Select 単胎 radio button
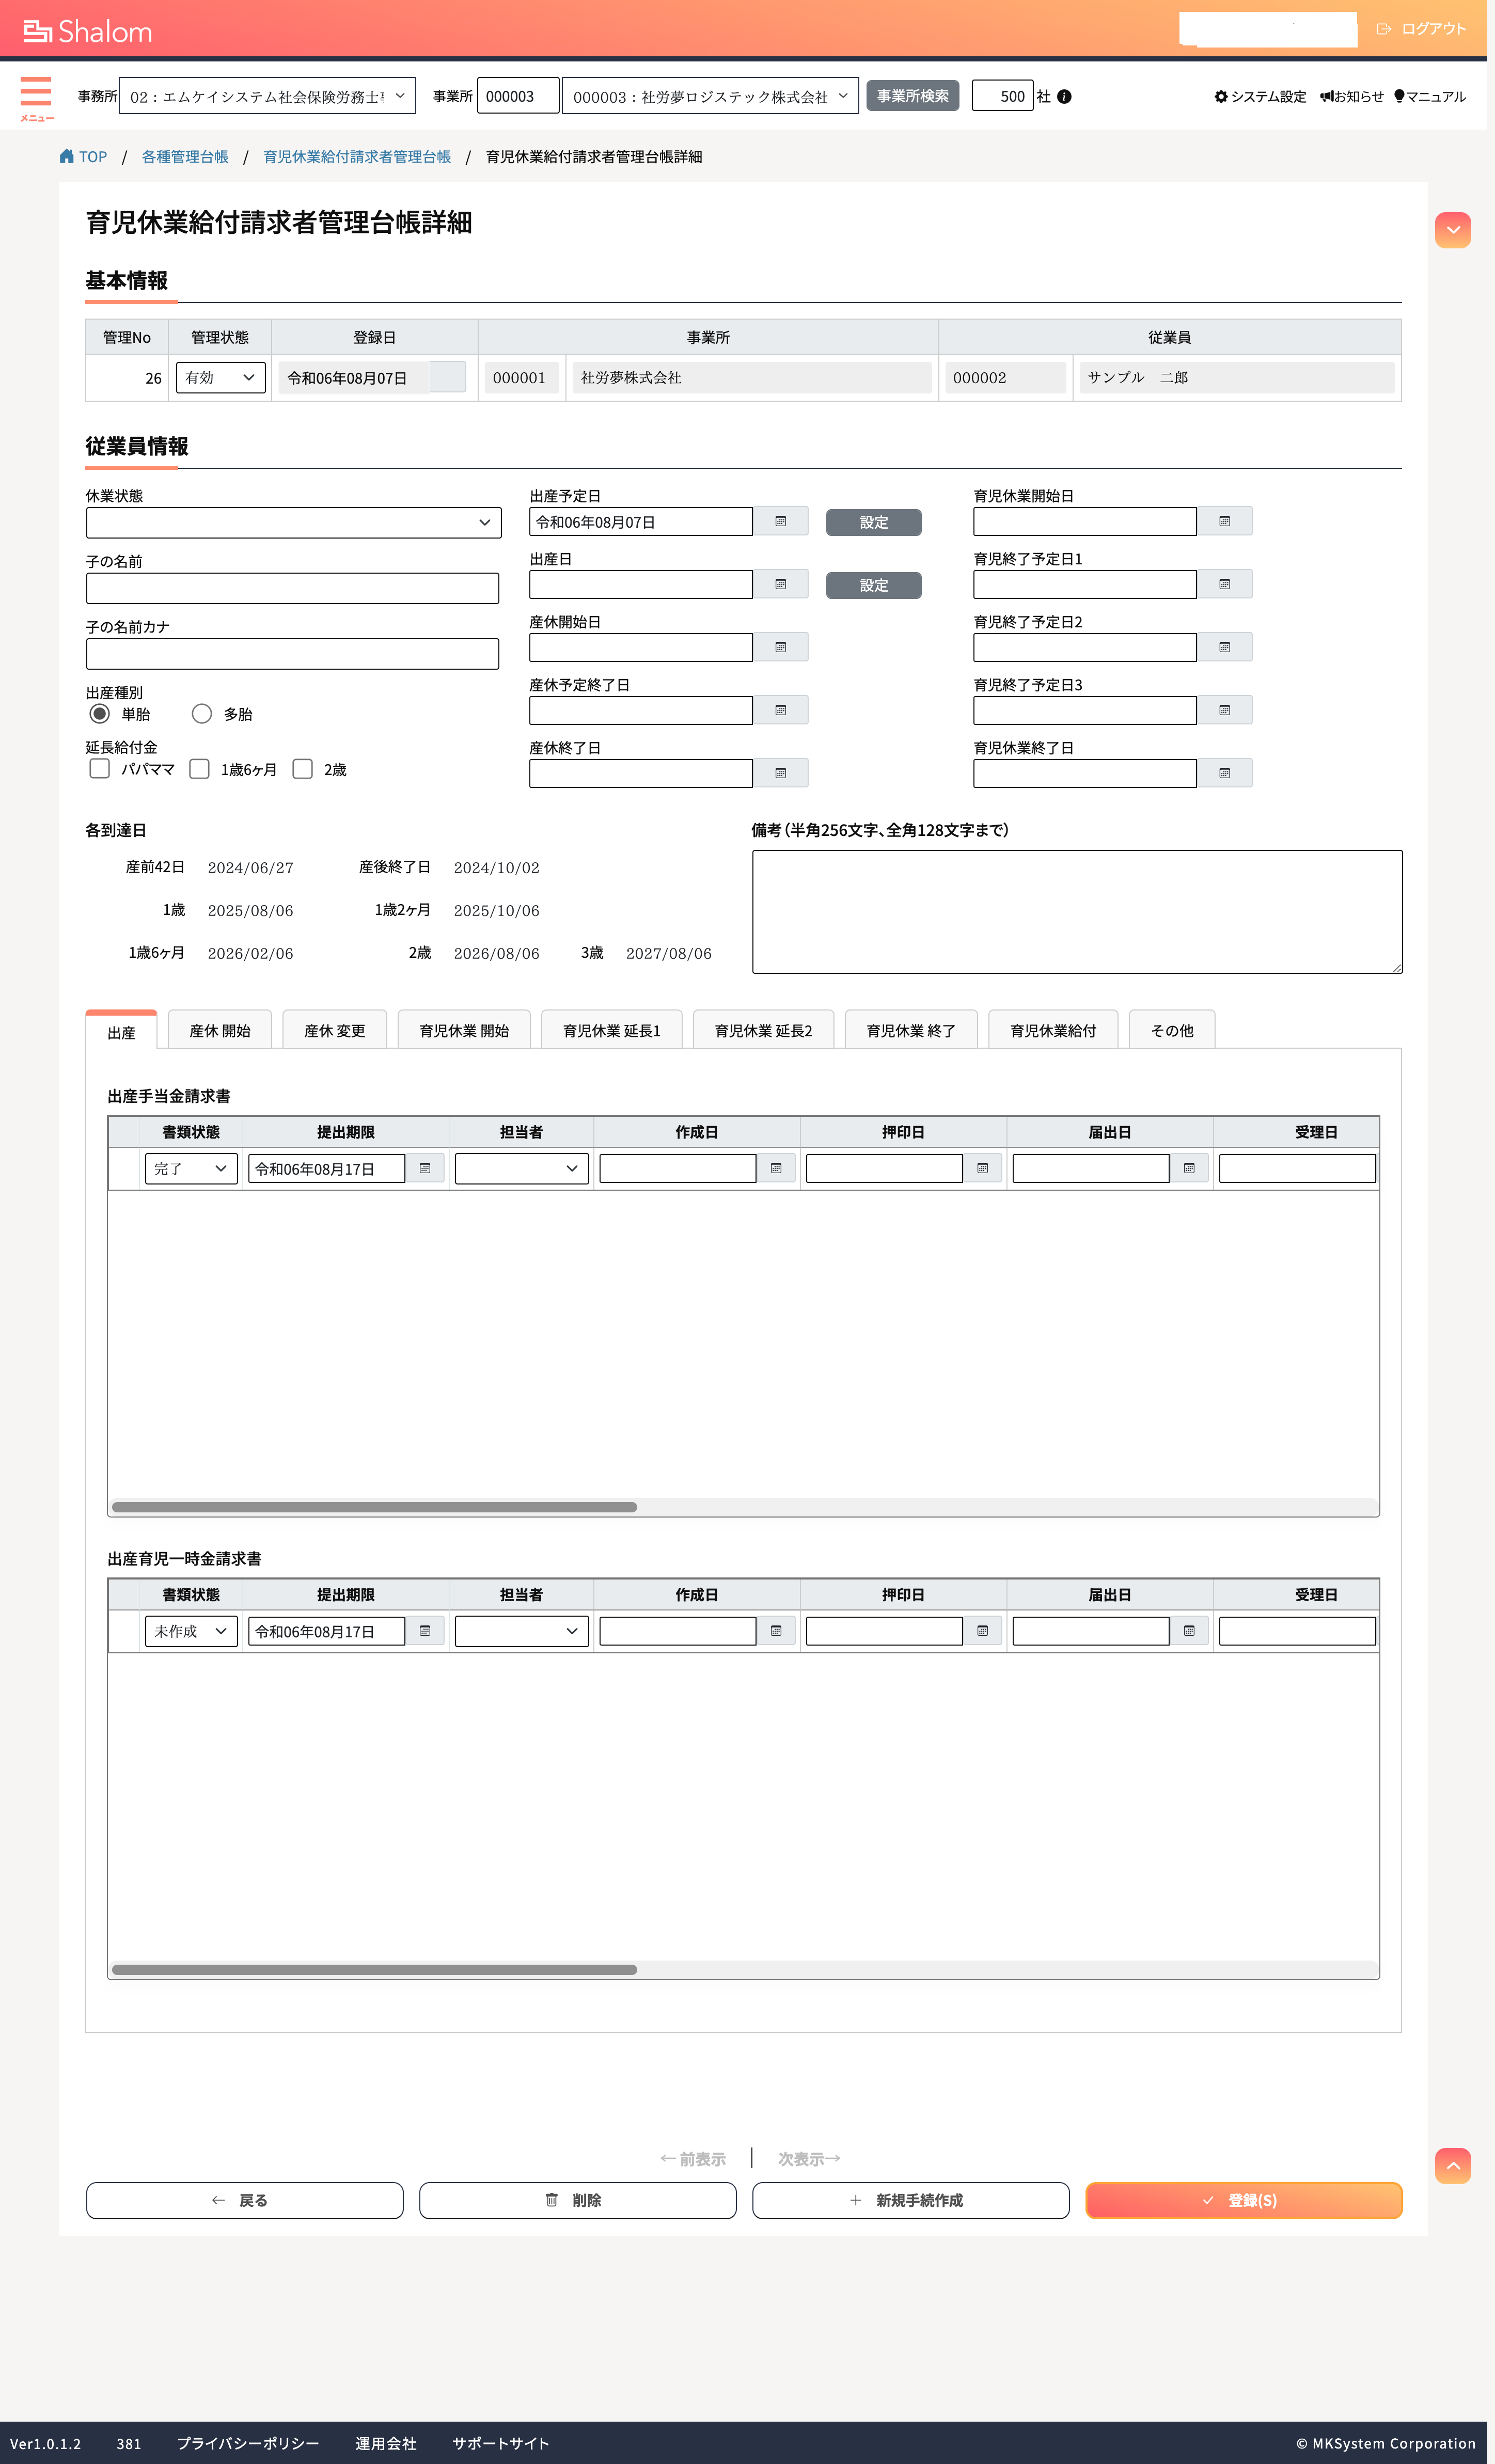This screenshot has width=1495, height=2464. 100,714
